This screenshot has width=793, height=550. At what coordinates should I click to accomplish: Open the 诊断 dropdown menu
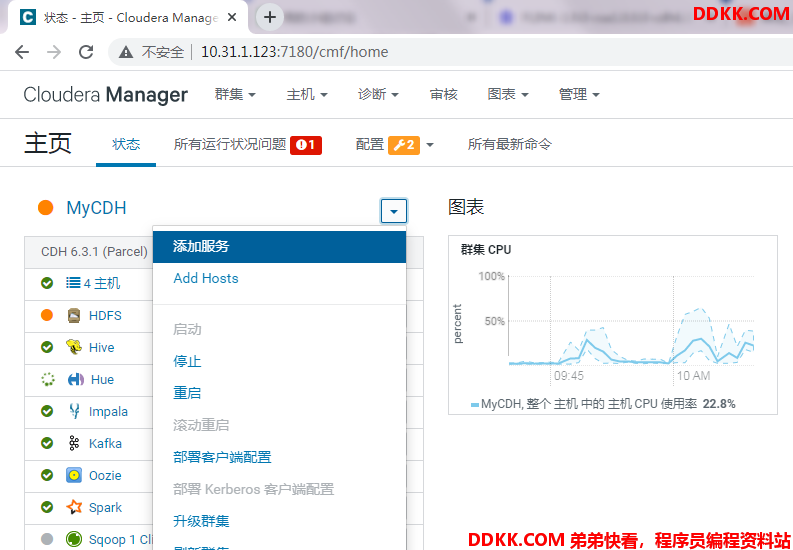[x=378, y=95]
